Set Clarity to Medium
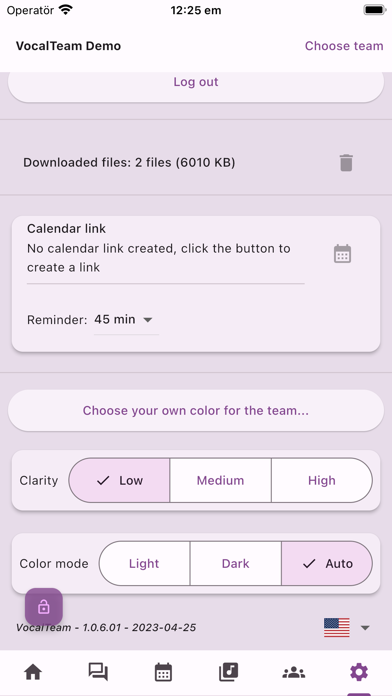The width and height of the screenshot is (392, 696). (x=220, y=480)
